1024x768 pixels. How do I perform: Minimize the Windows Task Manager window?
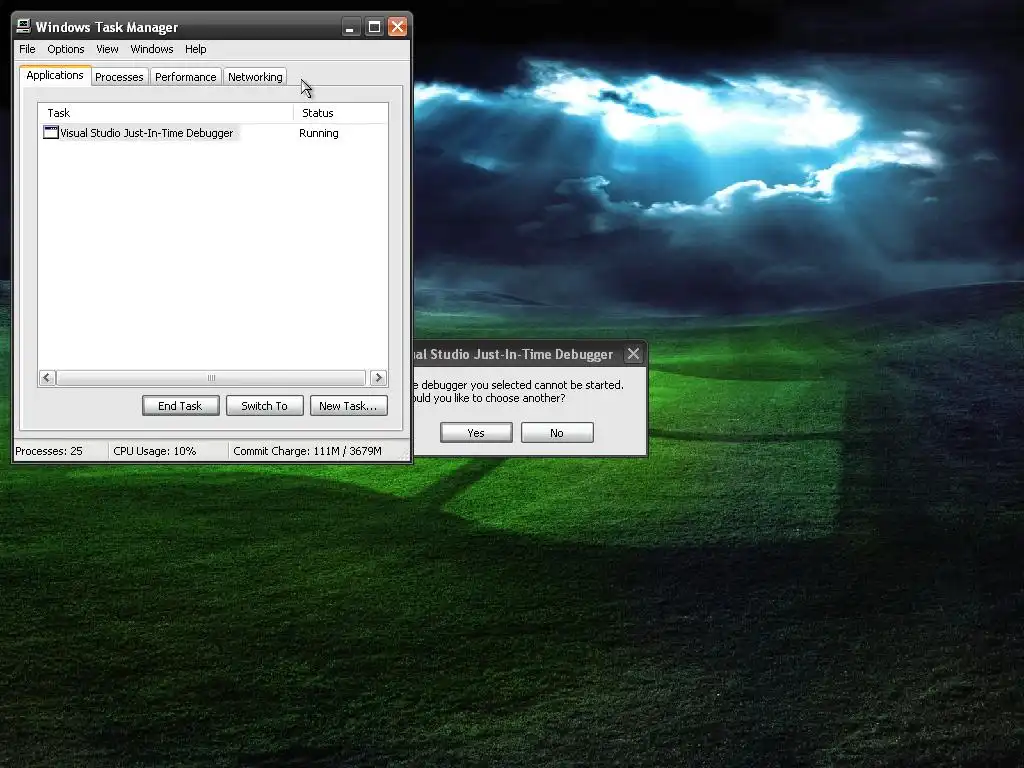pyautogui.click(x=351, y=27)
